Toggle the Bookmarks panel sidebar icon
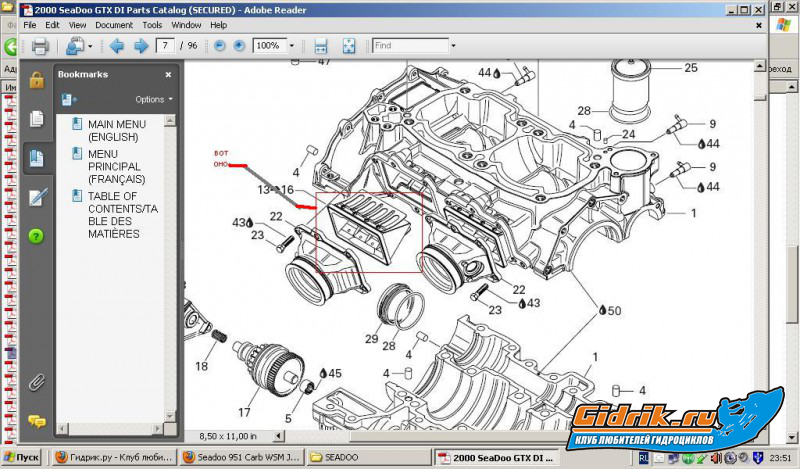 point(37,158)
